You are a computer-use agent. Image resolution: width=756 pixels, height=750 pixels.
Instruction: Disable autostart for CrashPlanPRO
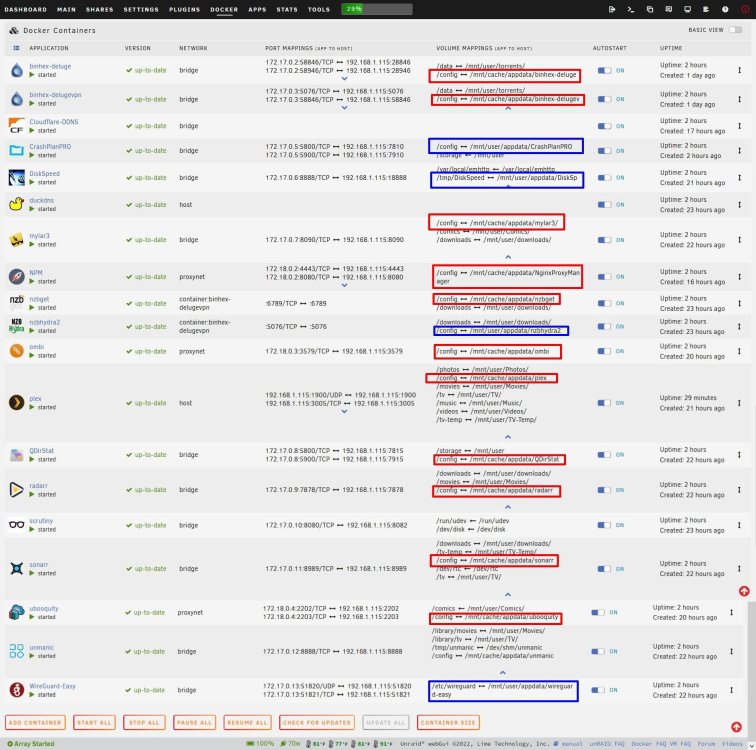604,151
